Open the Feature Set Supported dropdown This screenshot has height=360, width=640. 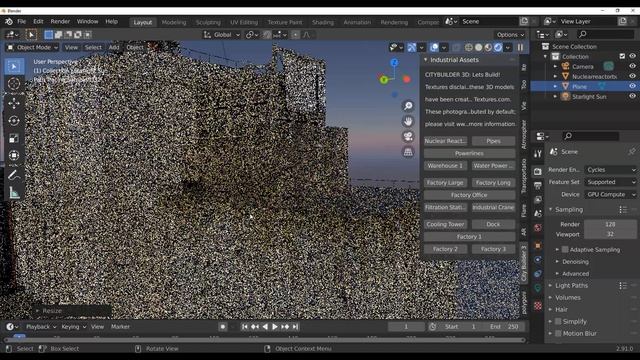pos(611,182)
